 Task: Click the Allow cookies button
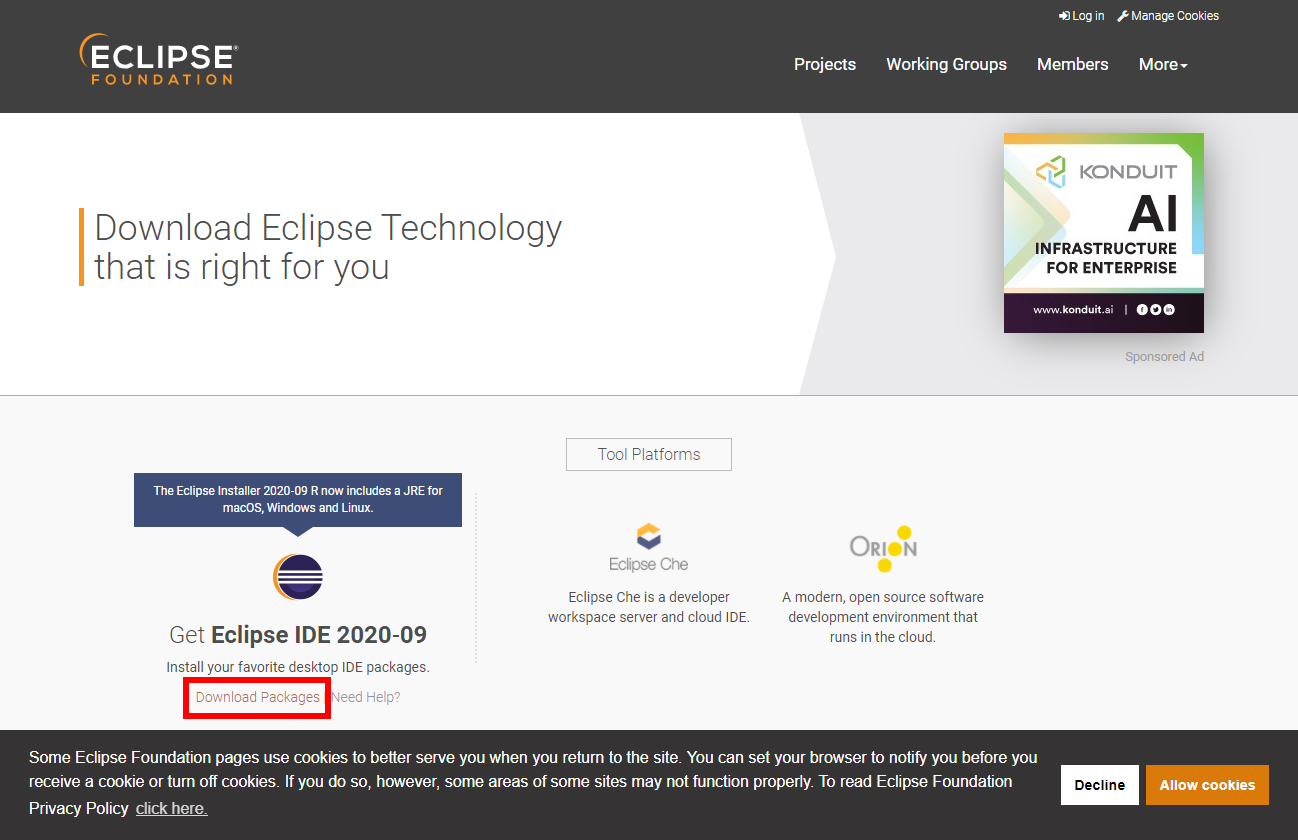click(1207, 785)
